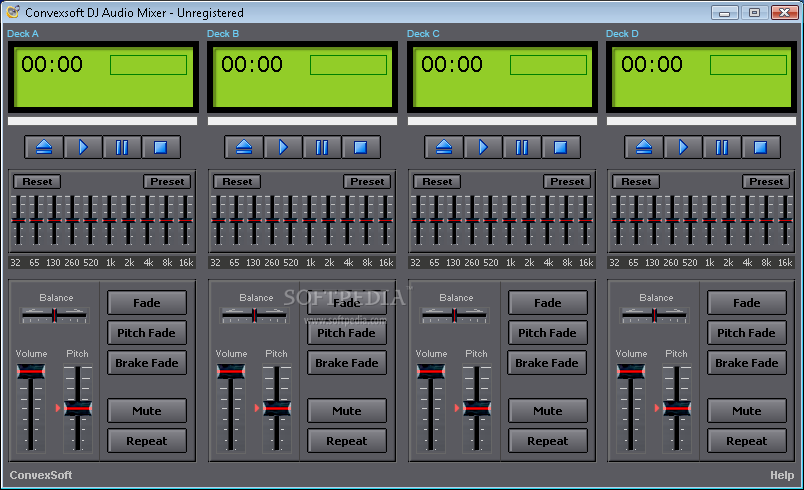Click the Deck A Volume fader
This screenshot has width=804, height=490.
(31, 408)
